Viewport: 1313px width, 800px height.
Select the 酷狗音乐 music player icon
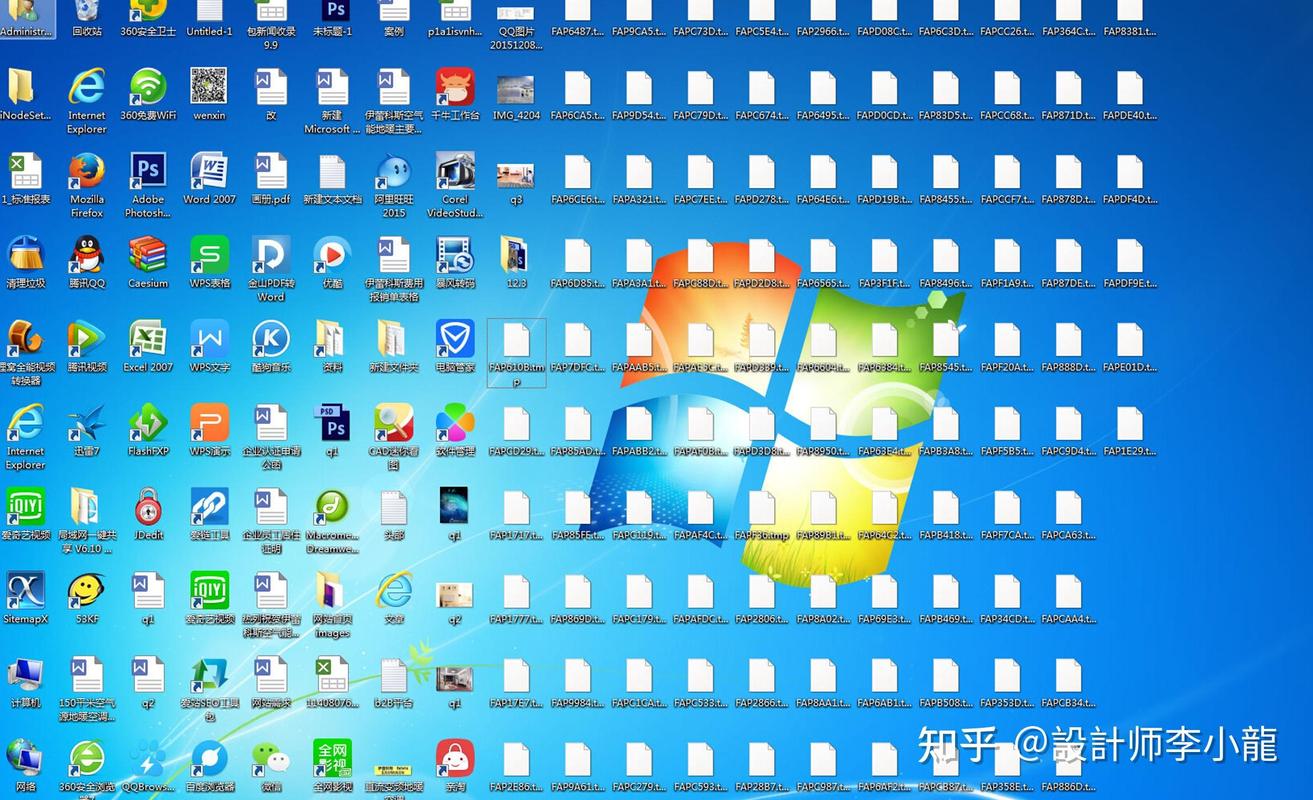click(x=271, y=339)
